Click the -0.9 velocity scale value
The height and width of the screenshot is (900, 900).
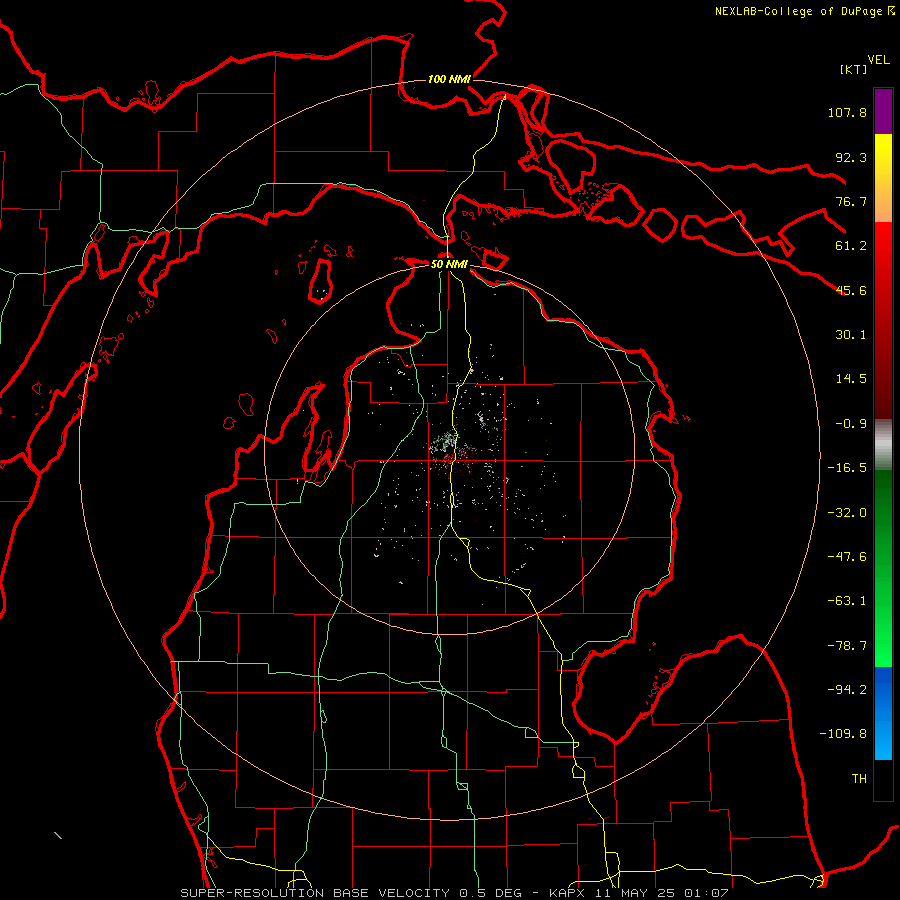coord(851,424)
